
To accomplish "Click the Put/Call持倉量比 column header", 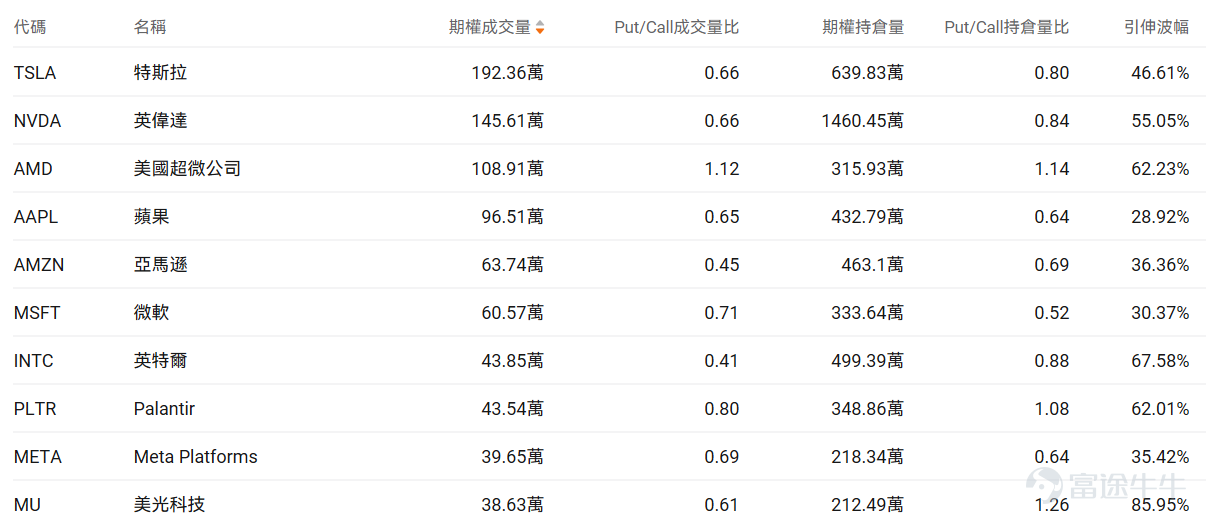I will click(1007, 27).
